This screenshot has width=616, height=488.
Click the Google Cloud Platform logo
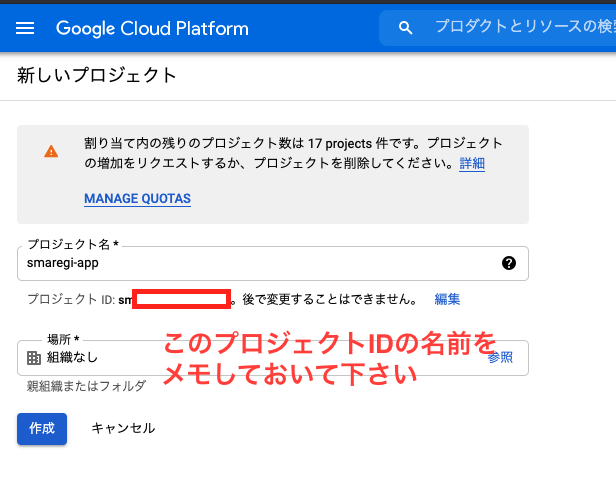(x=152, y=29)
